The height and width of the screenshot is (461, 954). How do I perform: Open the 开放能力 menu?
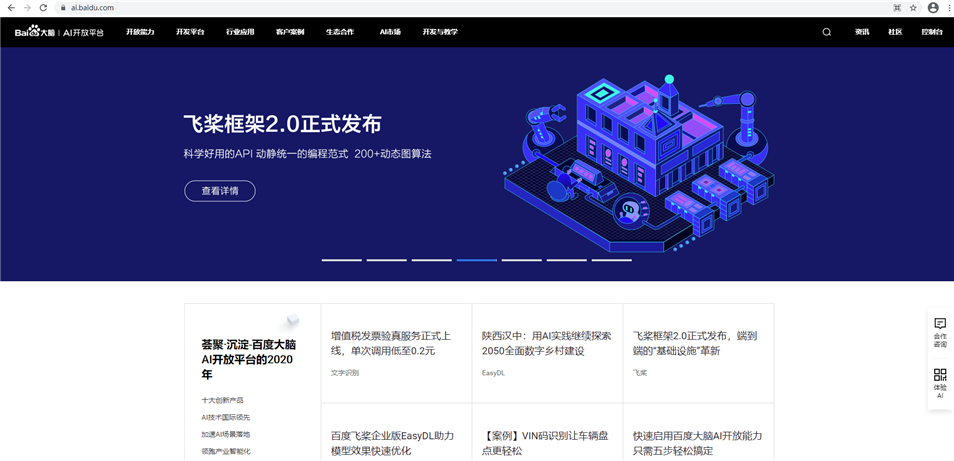pyautogui.click(x=141, y=32)
